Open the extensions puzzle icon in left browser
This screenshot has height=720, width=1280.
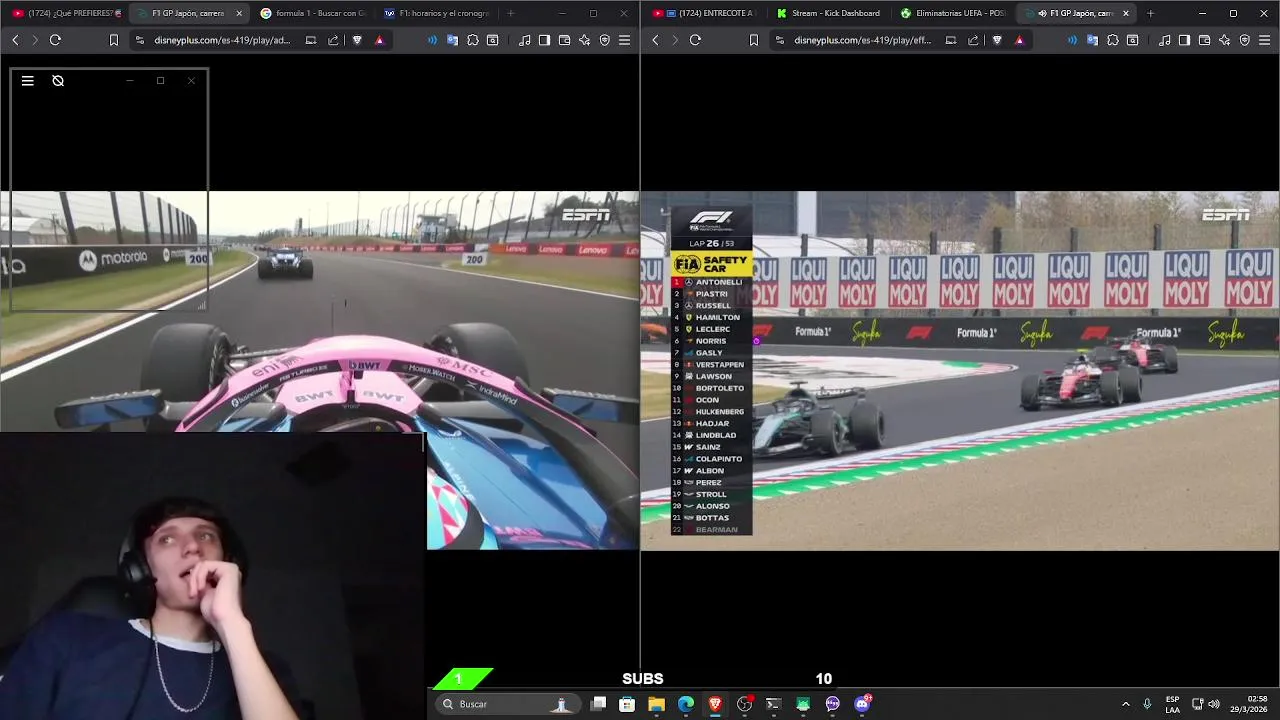coord(473,40)
